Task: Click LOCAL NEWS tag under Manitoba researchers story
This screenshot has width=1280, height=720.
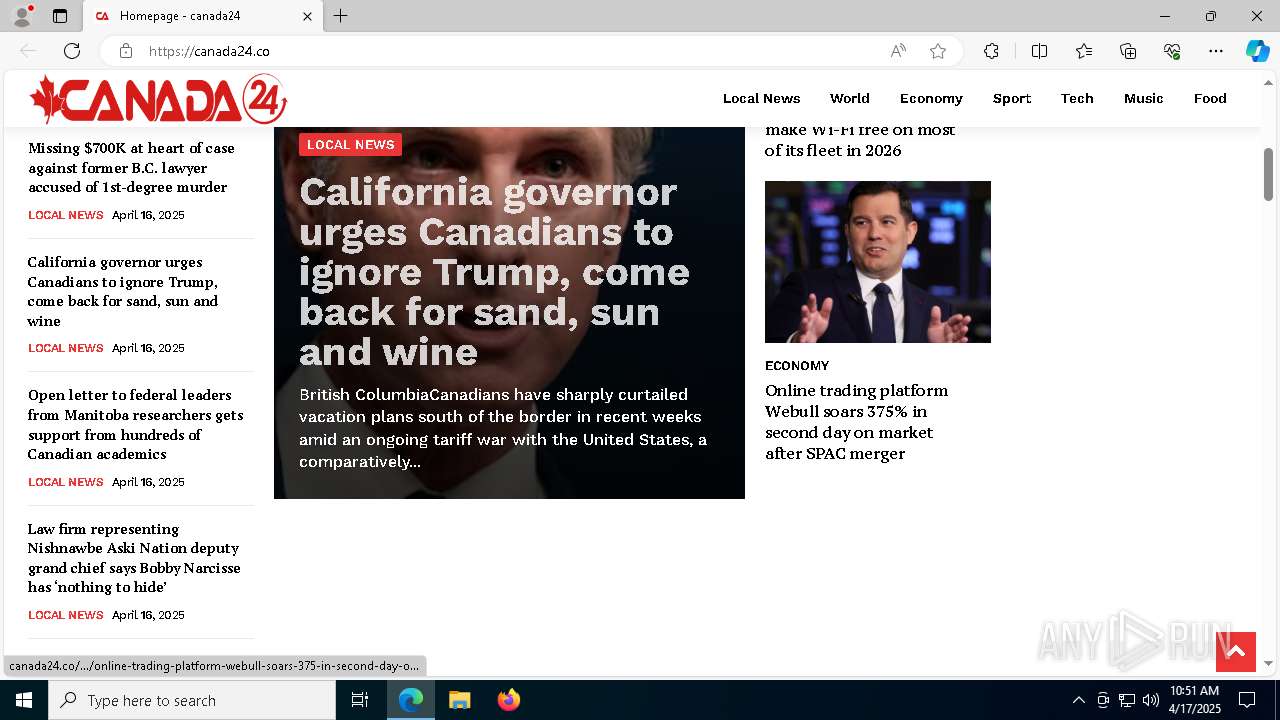Action: coord(65,482)
